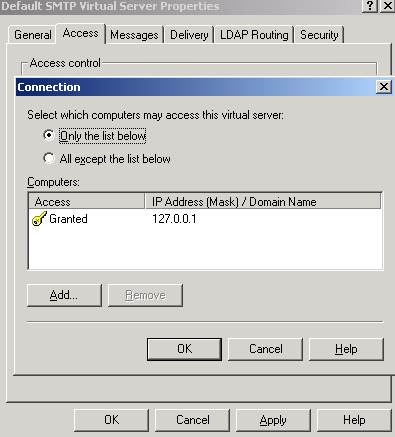Screen dimensions: 395x437
Task: Click the disabled Remove button
Action: [145, 295]
